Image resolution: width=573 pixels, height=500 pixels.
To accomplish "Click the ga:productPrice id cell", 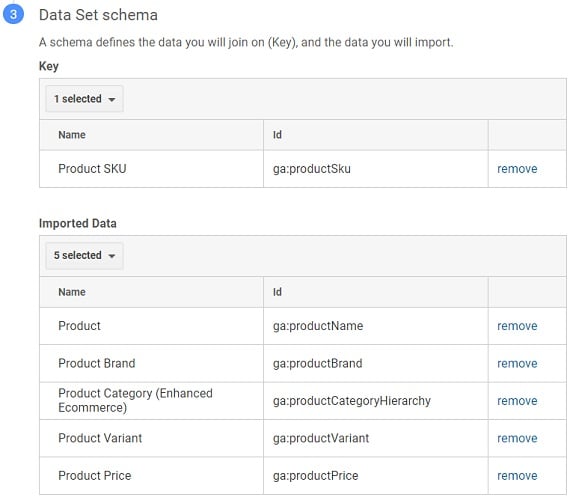I will point(376,476).
